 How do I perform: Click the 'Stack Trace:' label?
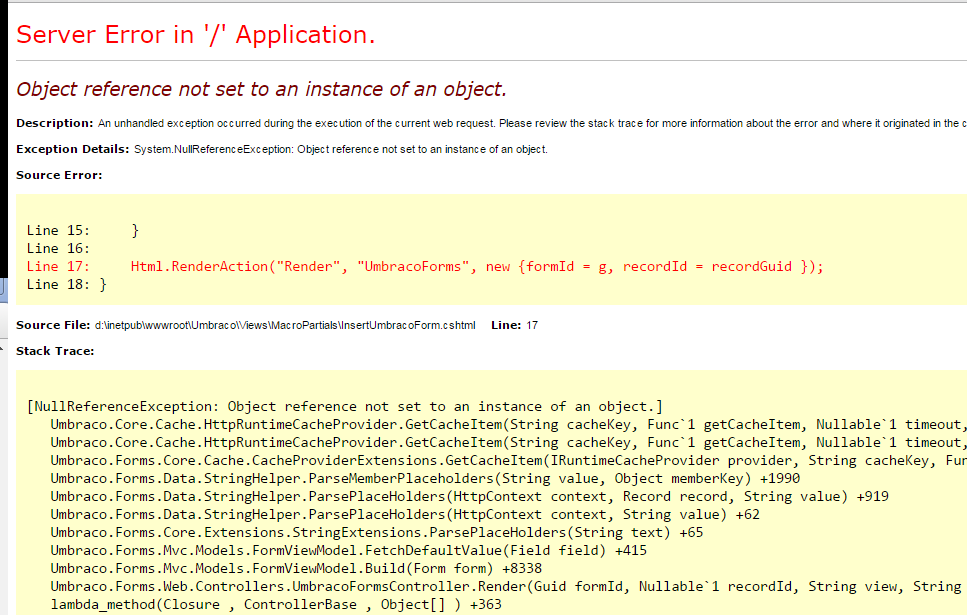pyautogui.click(x=55, y=351)
